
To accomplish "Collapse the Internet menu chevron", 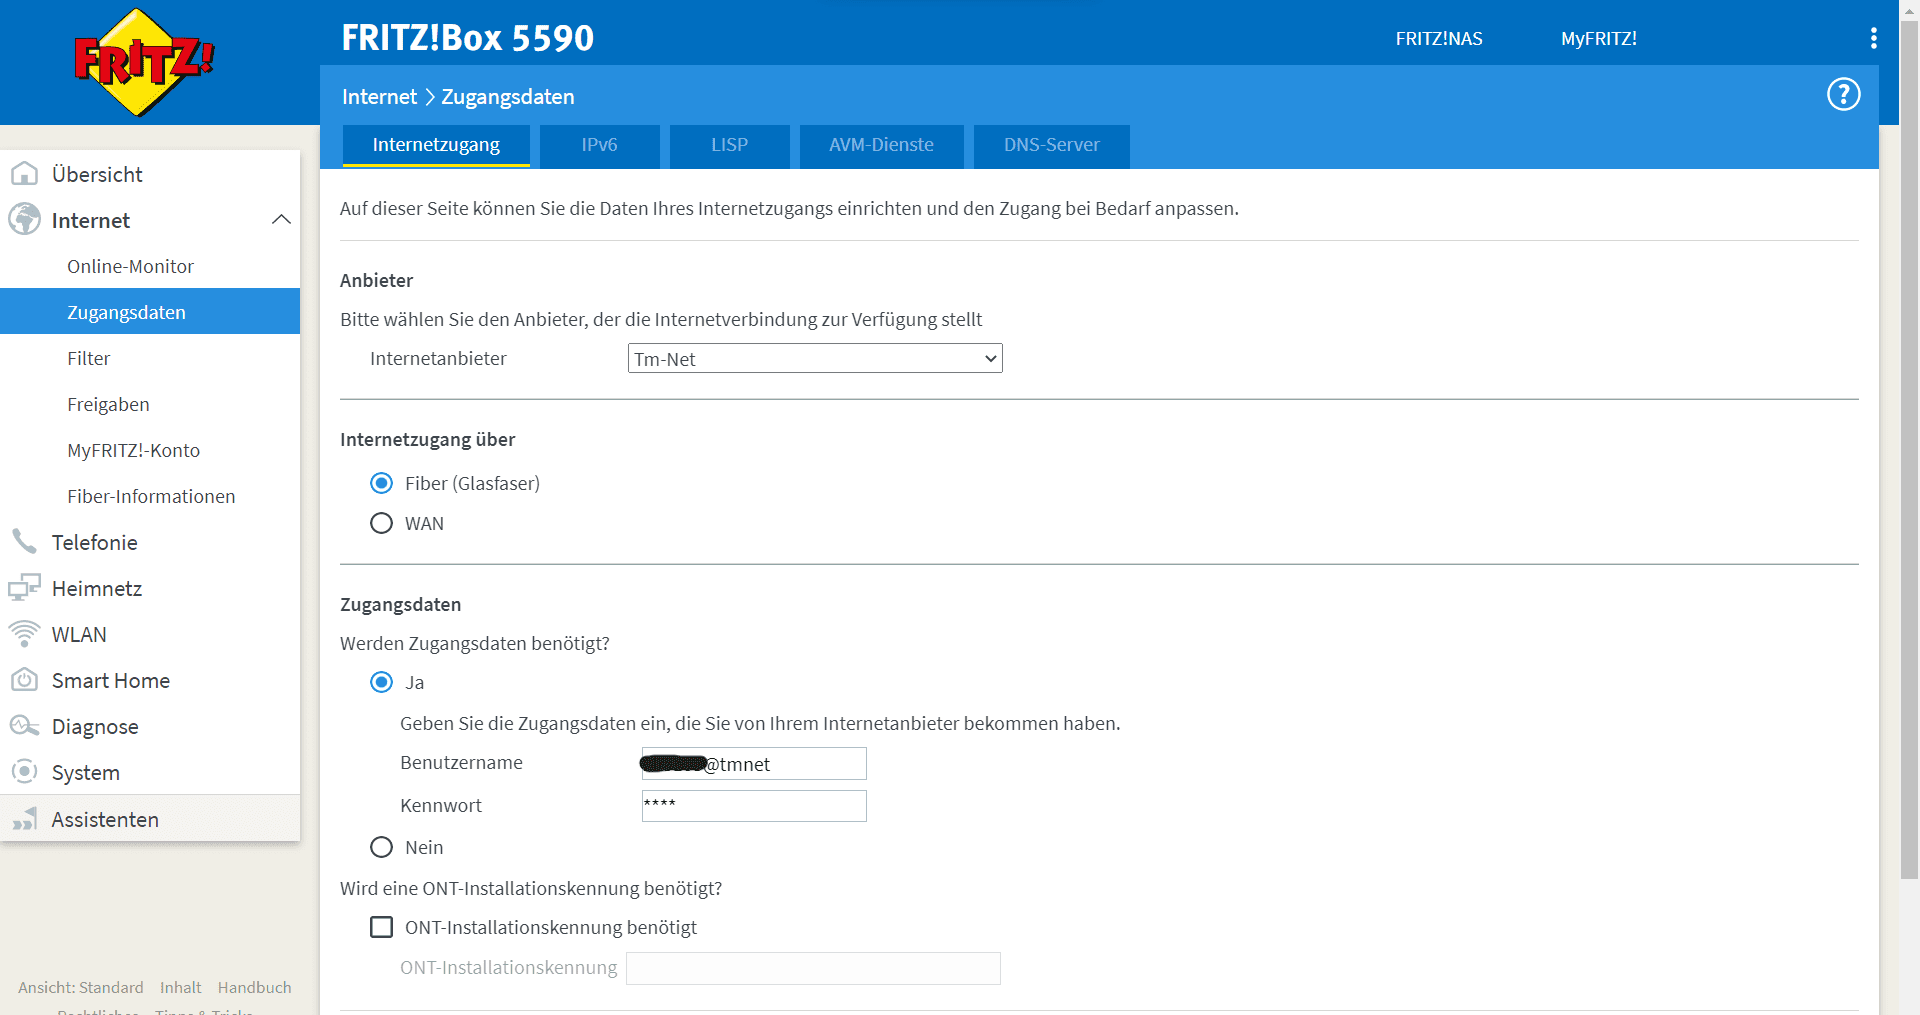I will tap(281, 220).
